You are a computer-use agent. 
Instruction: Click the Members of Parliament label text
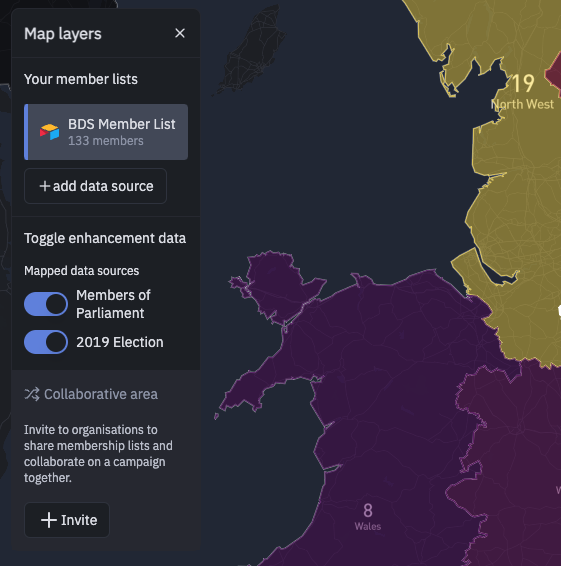tap(113, 304)
